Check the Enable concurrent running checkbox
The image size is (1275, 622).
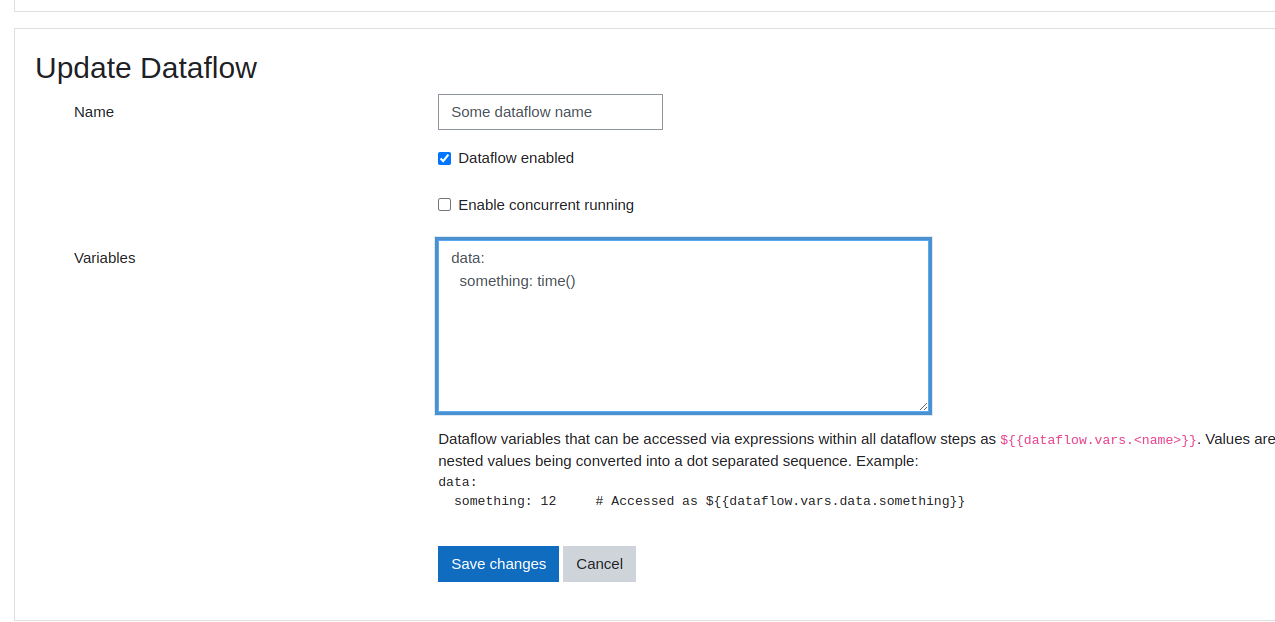444,204
